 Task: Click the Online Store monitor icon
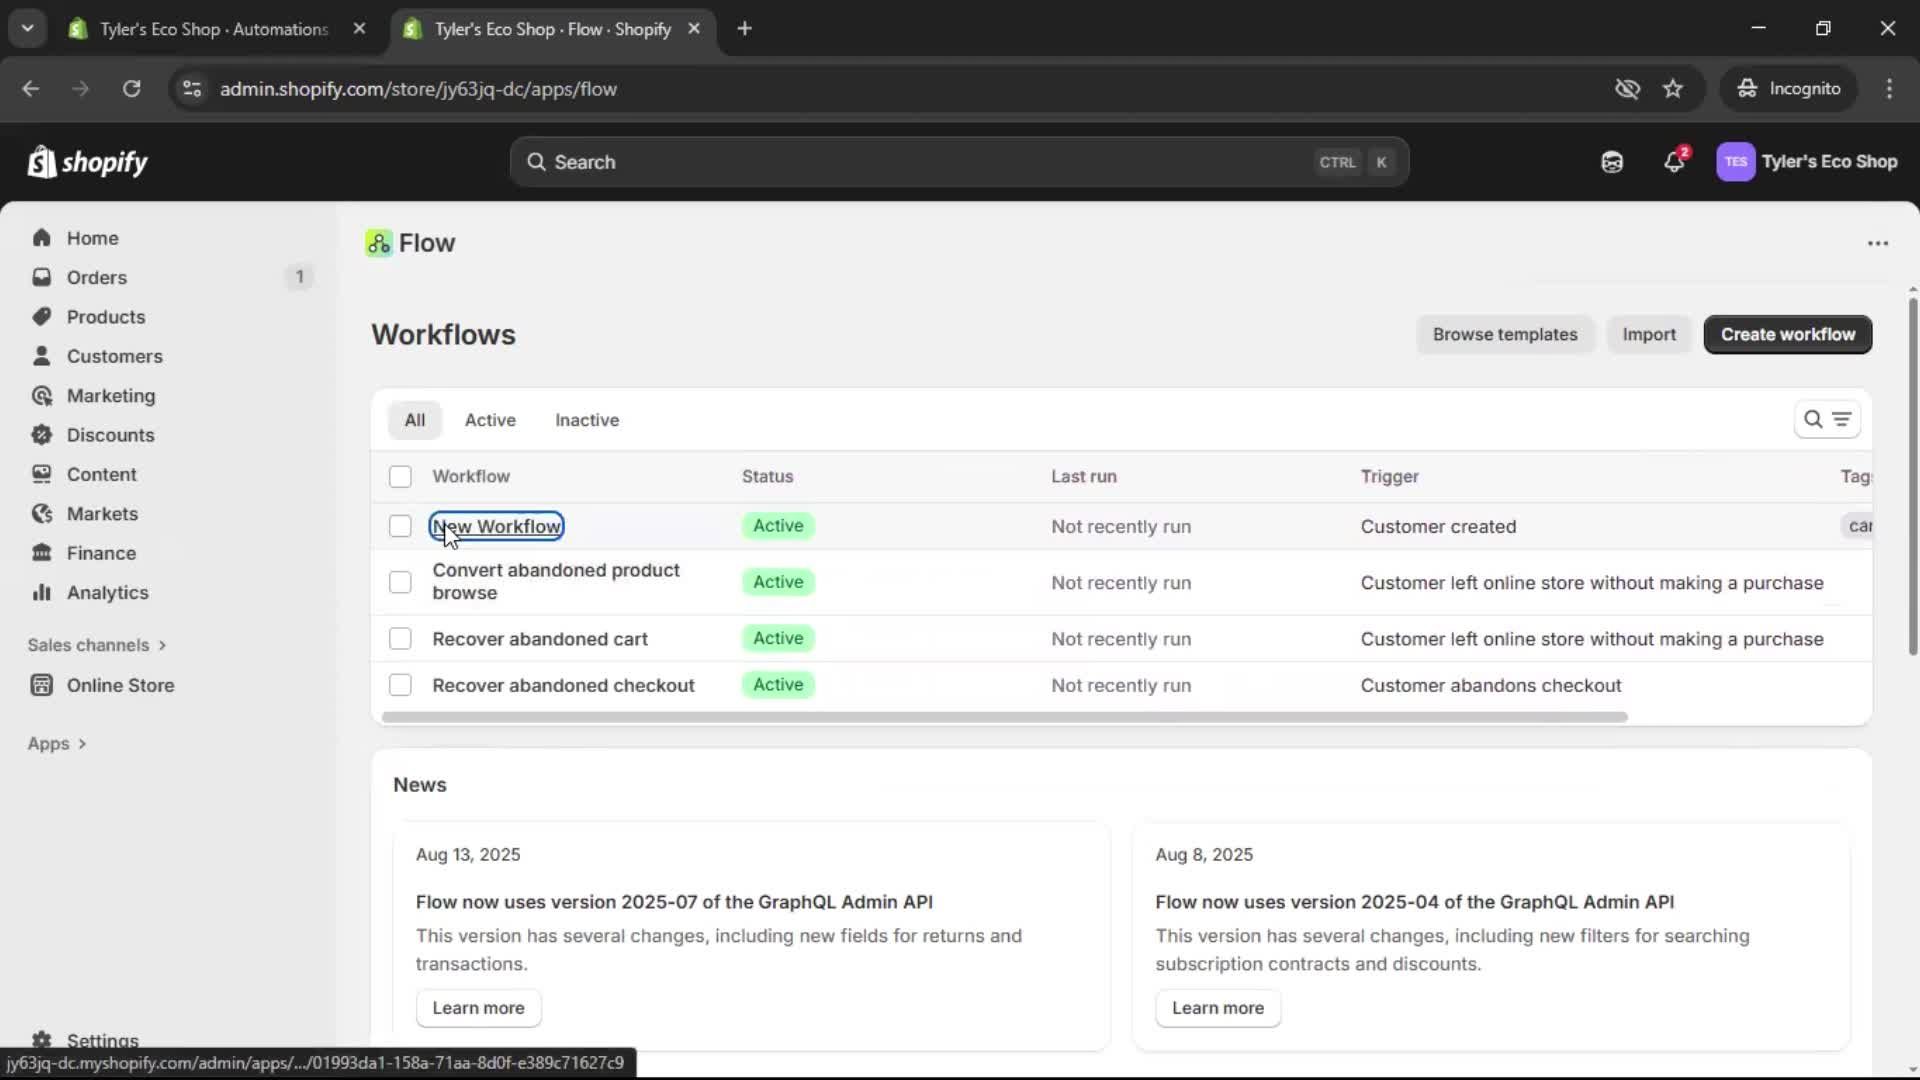[x=42, y=685]
